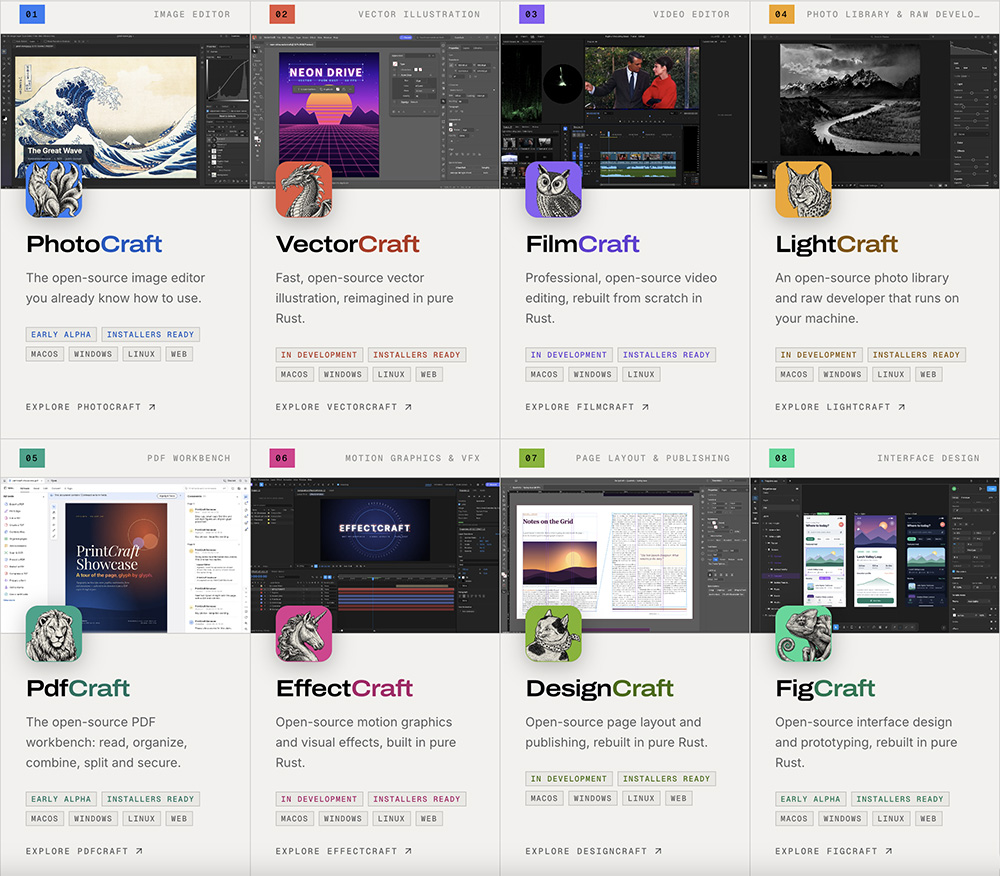Click the macOS platform tag under EffectCraft
Image resolution: width=1000 pixels, height=876 pixels.
(x=295, y=819)
